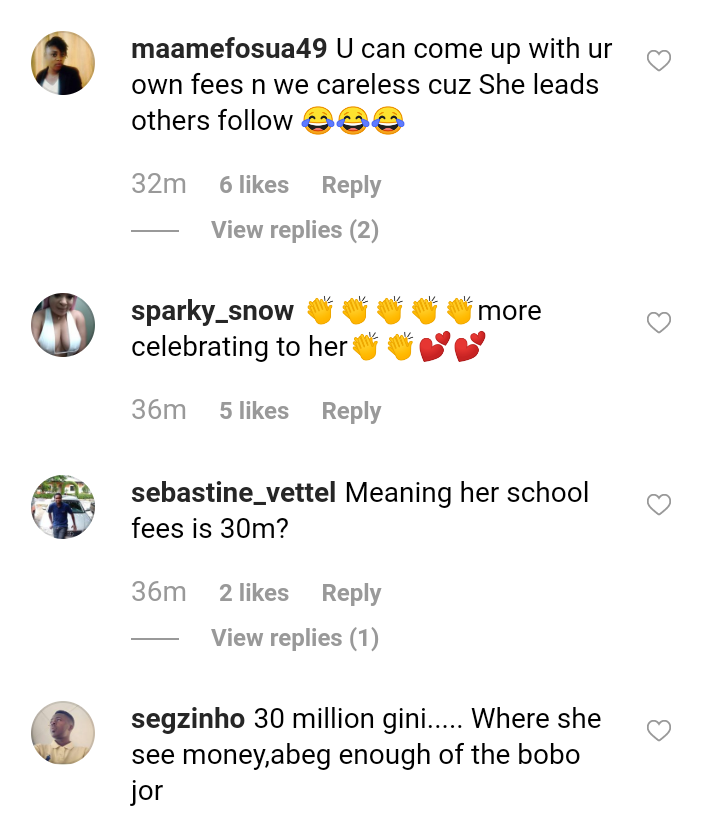Image resolution: width=713 pixels, height=824 pixels.
Task: Visit segzinho's profile via username
Action: (x=188, y=719)
